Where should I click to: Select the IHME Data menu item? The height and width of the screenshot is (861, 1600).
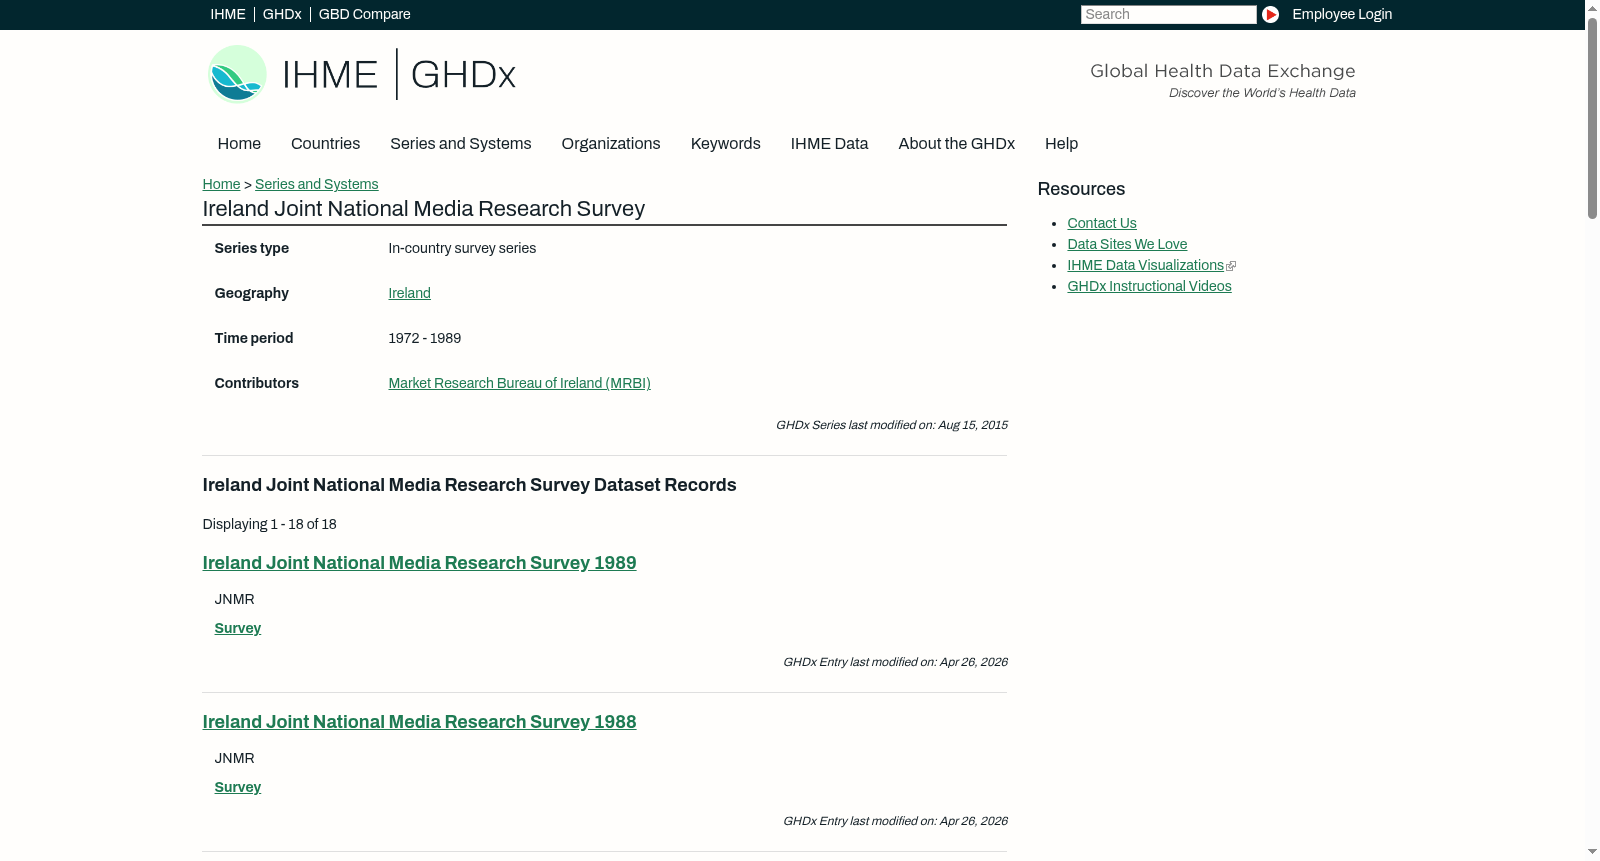click(x=829, y=144)
